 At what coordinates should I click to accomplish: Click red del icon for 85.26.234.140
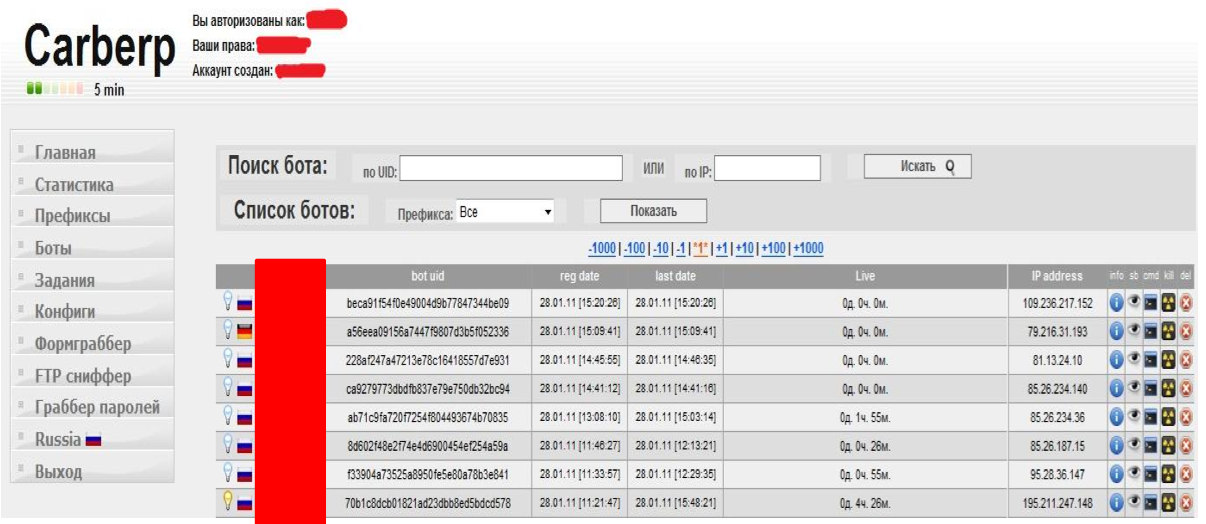coord(1186,388)
